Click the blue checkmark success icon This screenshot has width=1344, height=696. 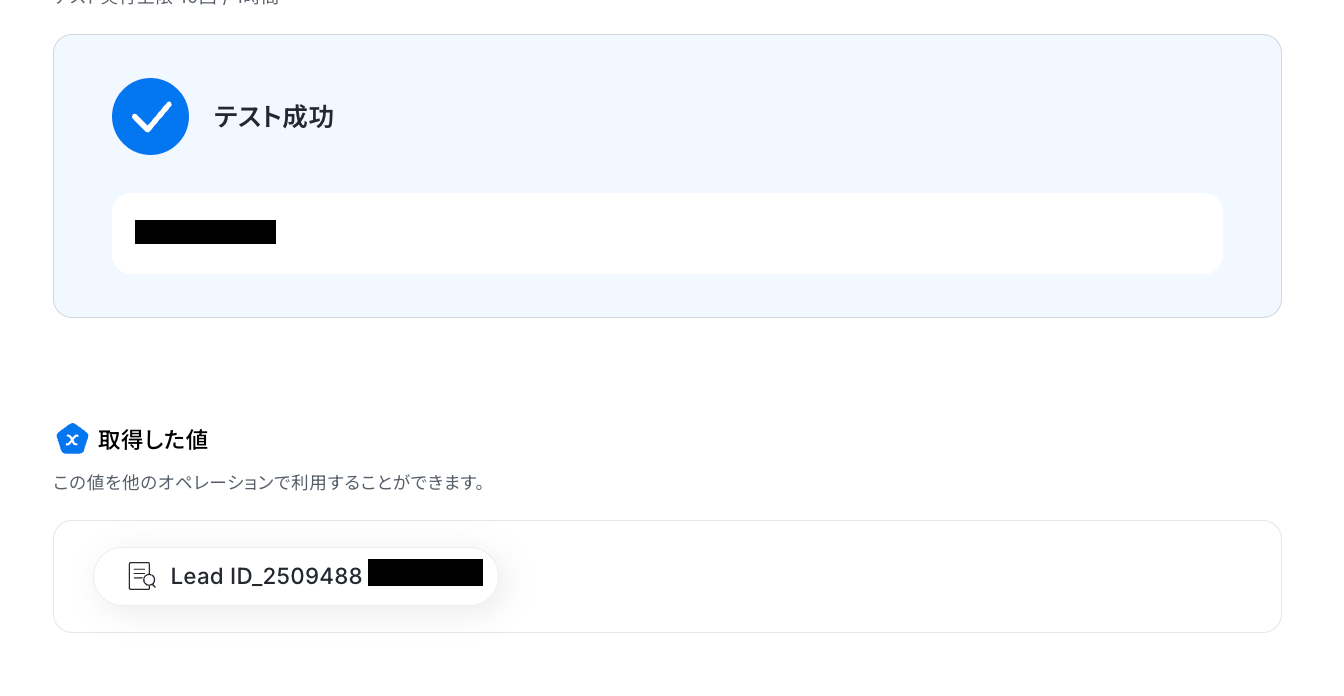(x=150, y=117)
